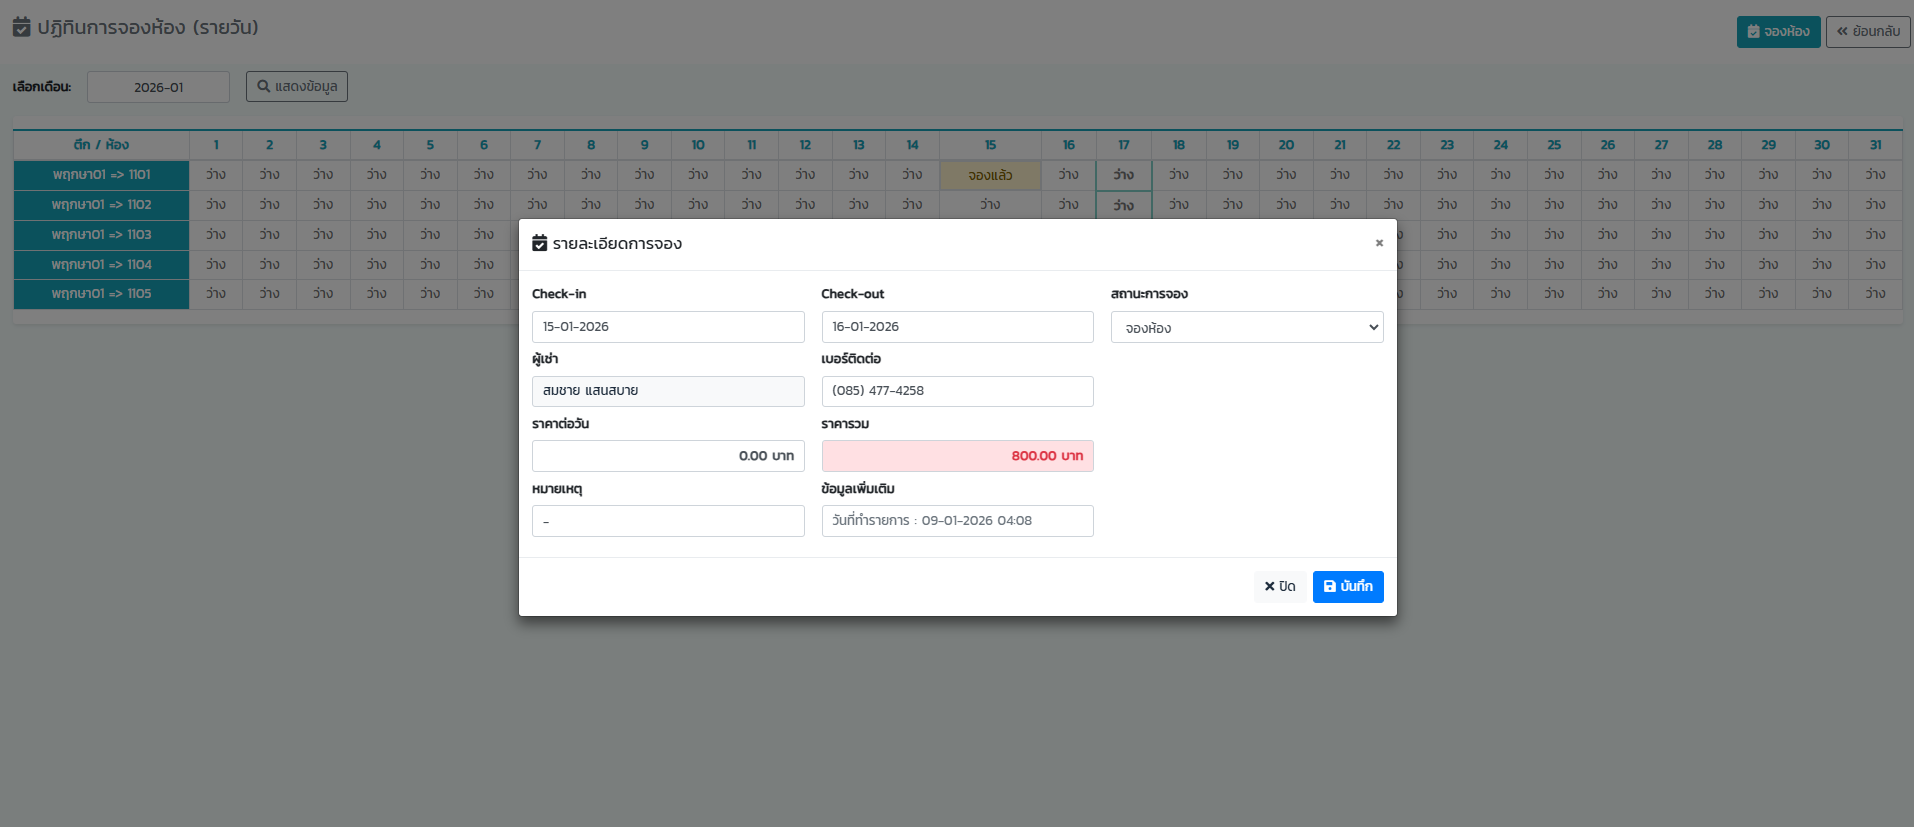Screen dimensions: 1914x827
Task: Click ว่าง cell for room 1101 day 24
Action: pos(1501,175)
